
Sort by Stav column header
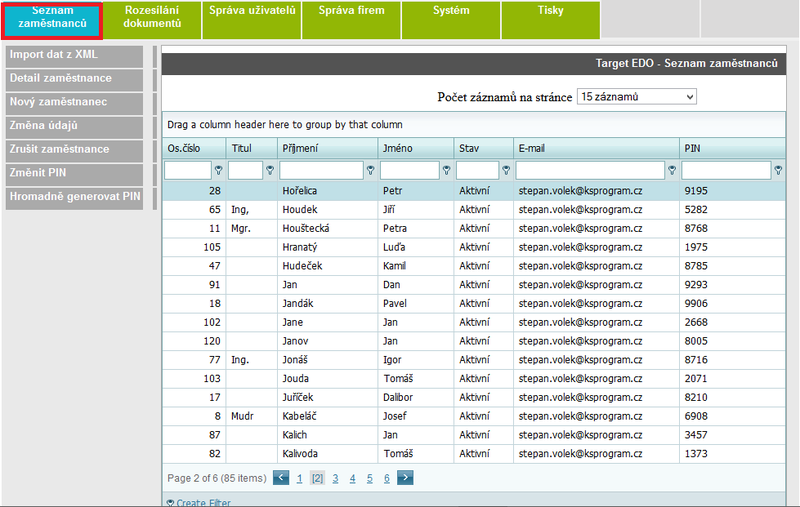484,148
